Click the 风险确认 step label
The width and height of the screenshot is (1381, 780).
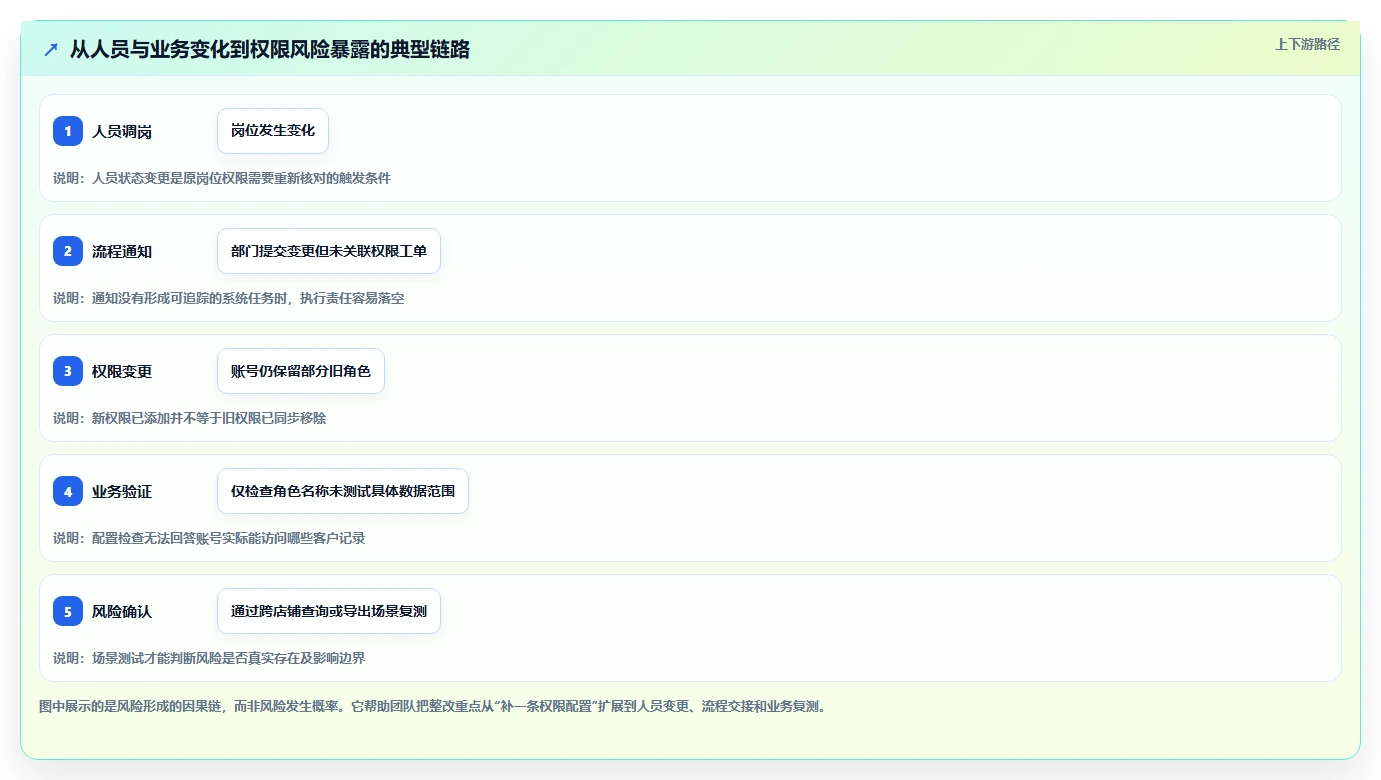coord(122,611)
